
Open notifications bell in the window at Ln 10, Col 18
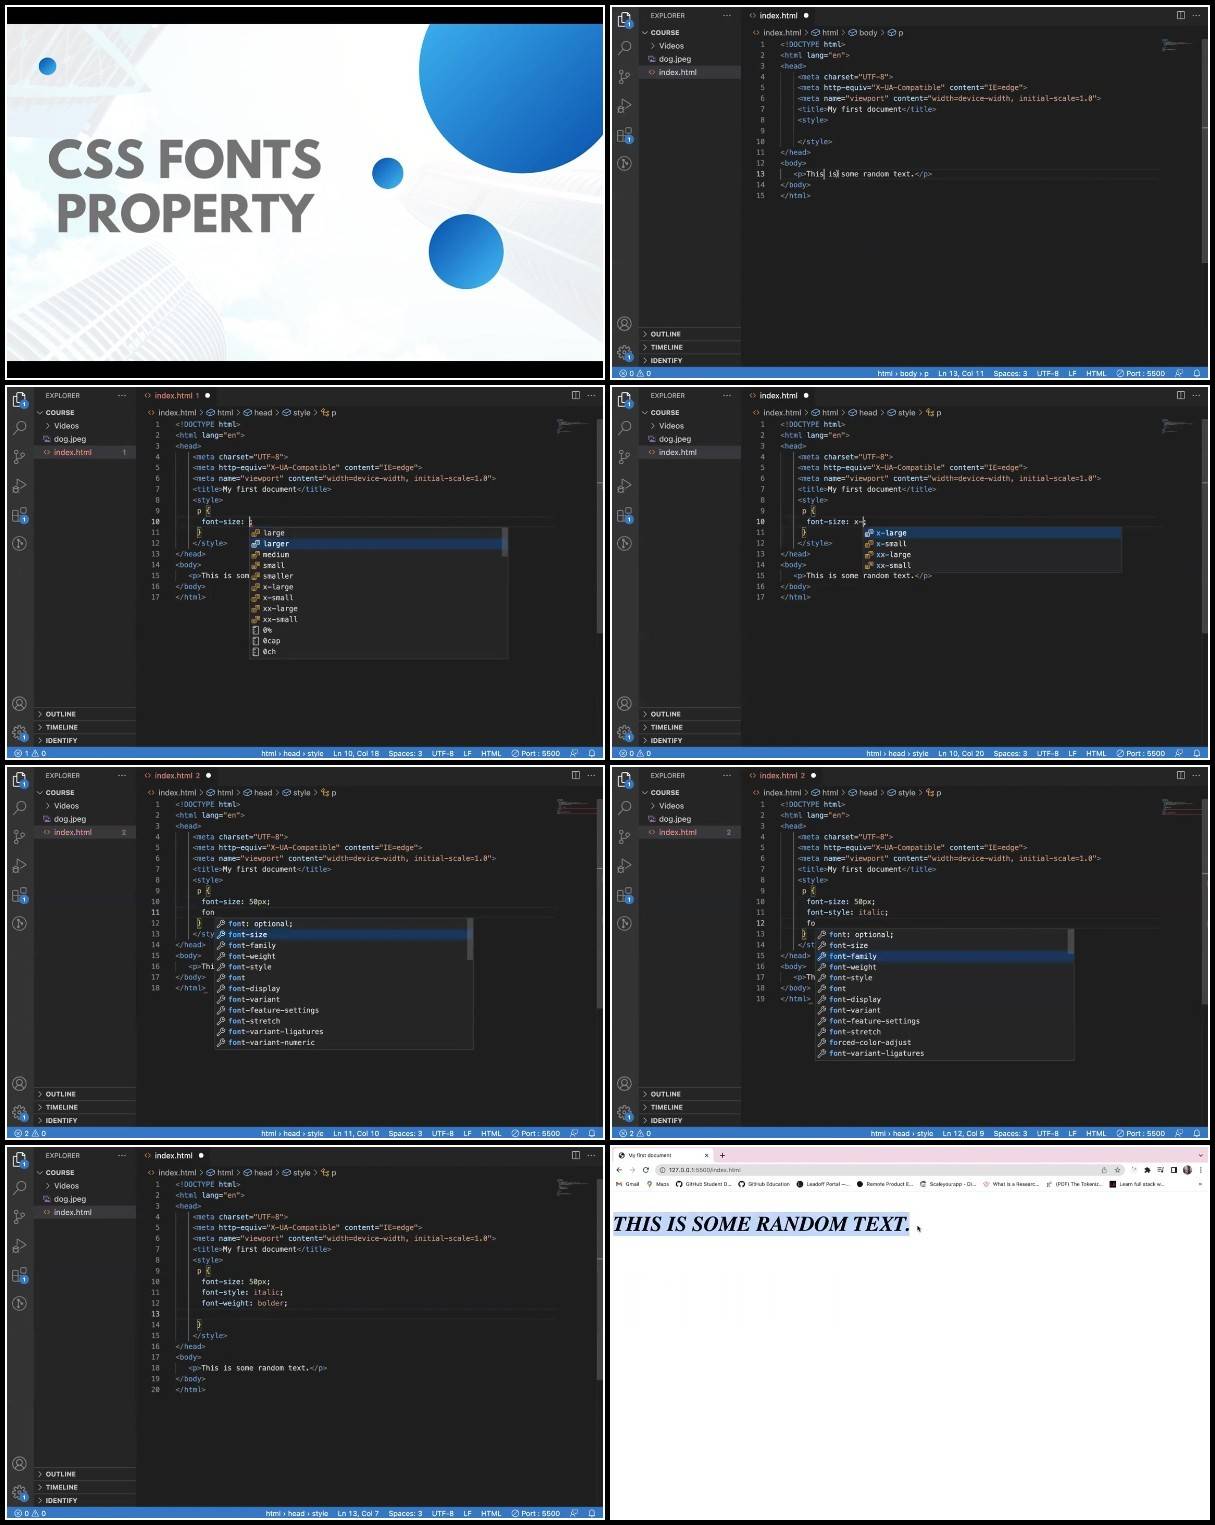tap(592, 753)
